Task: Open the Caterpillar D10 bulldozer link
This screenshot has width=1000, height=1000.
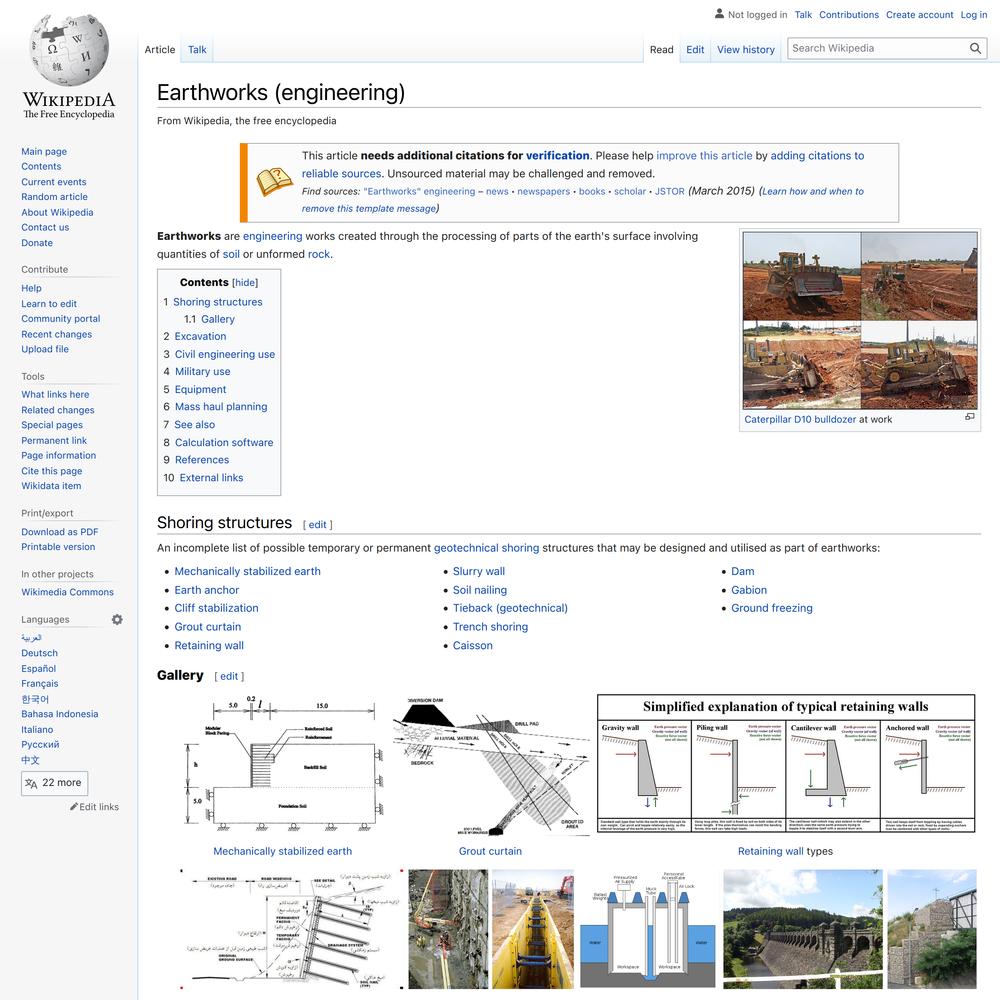Action: click(x=800, y=419)
